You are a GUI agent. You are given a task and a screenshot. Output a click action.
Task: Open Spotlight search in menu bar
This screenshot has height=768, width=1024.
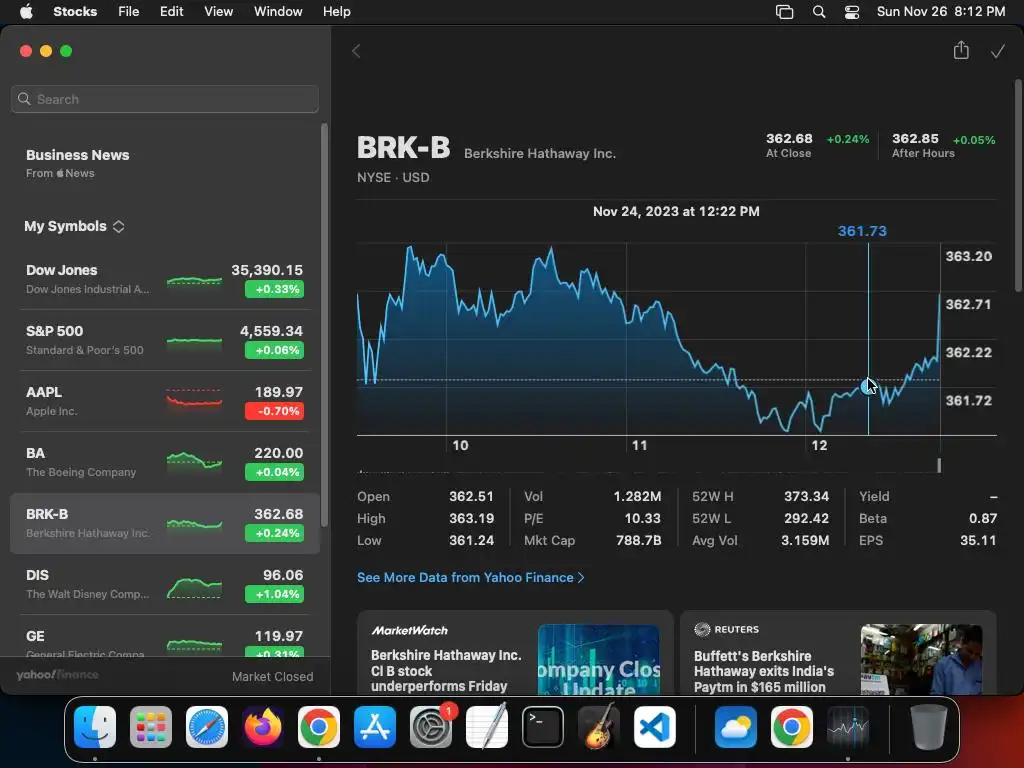(x=818, y=12)
